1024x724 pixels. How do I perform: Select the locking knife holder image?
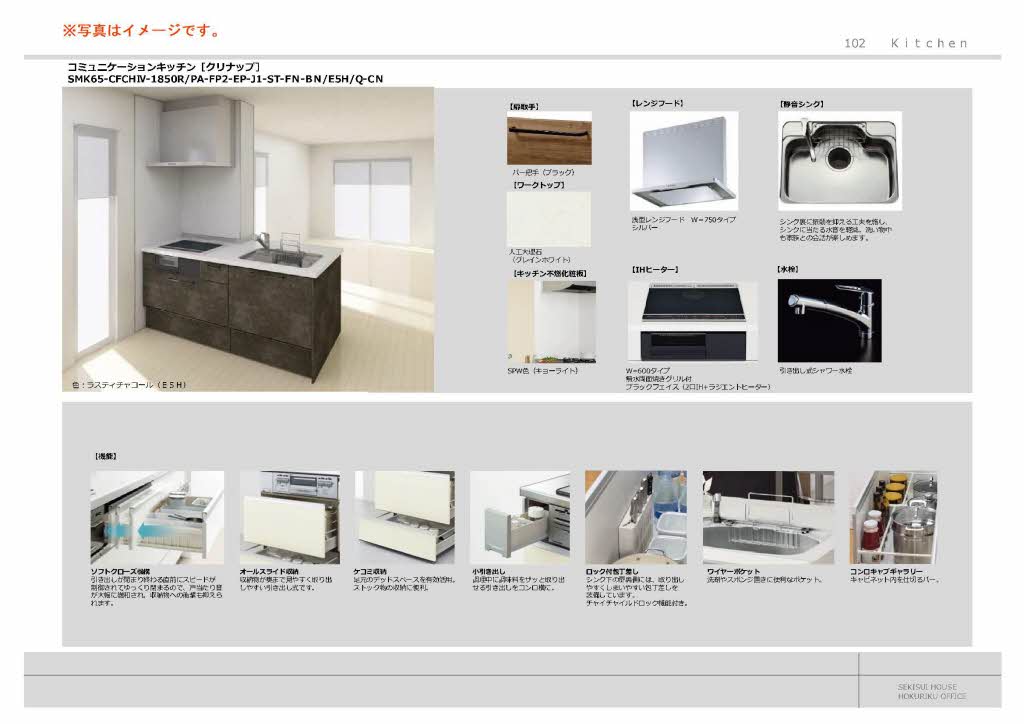(635, 516)
